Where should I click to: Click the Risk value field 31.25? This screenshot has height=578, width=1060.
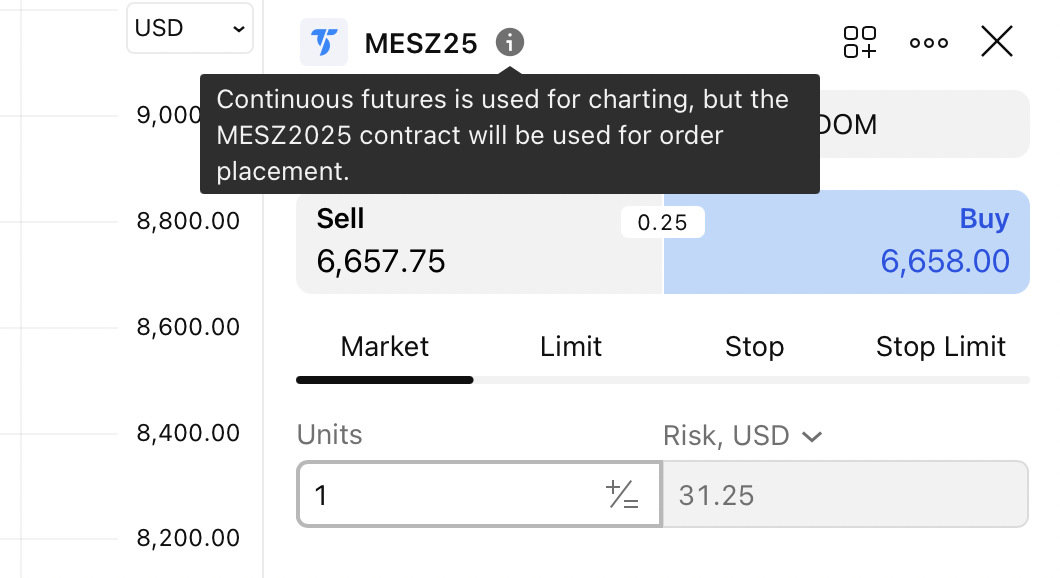(x=845, y=495)
